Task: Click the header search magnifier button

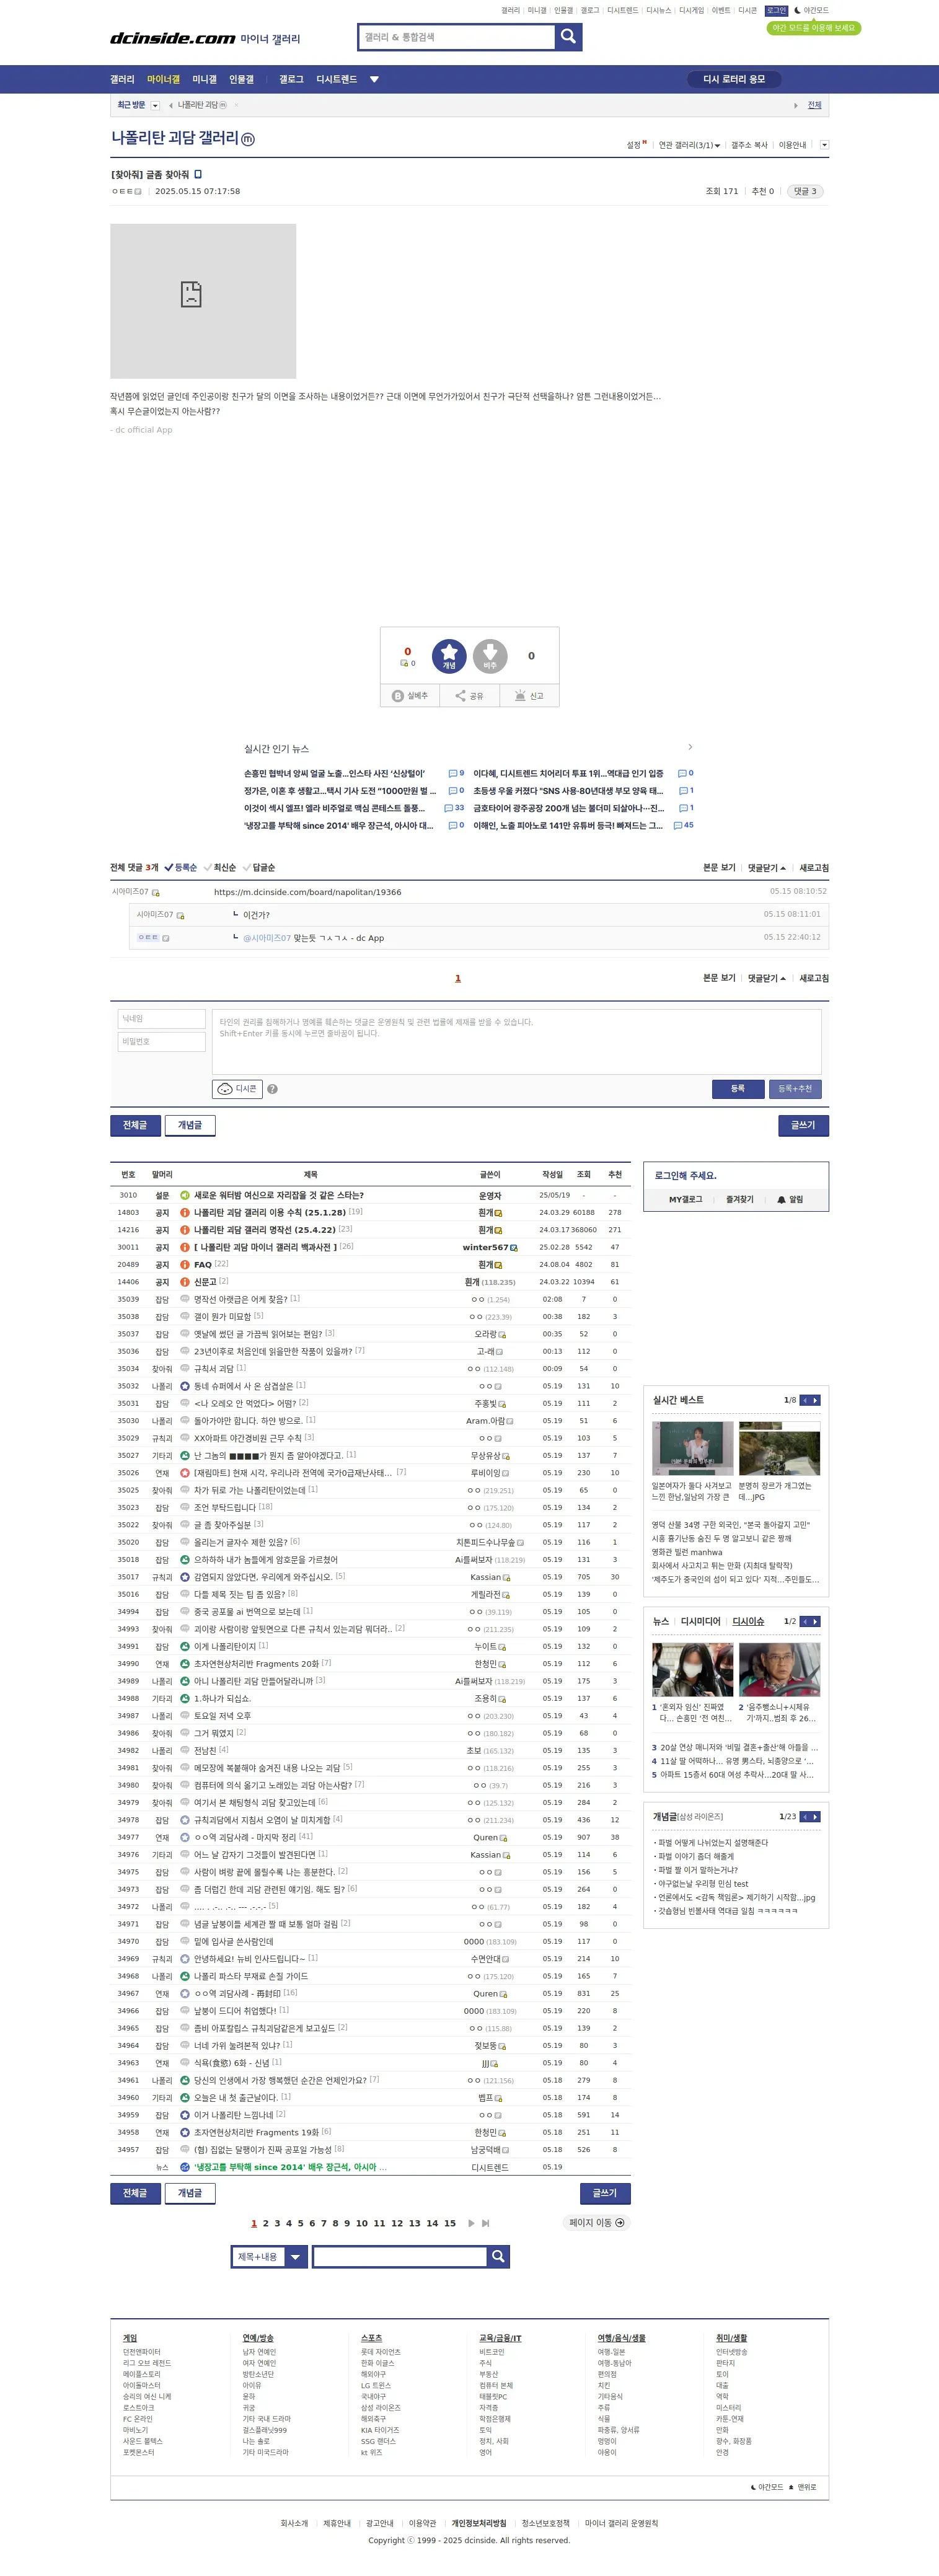Action: pyautogui.click(x=568, y=37)
